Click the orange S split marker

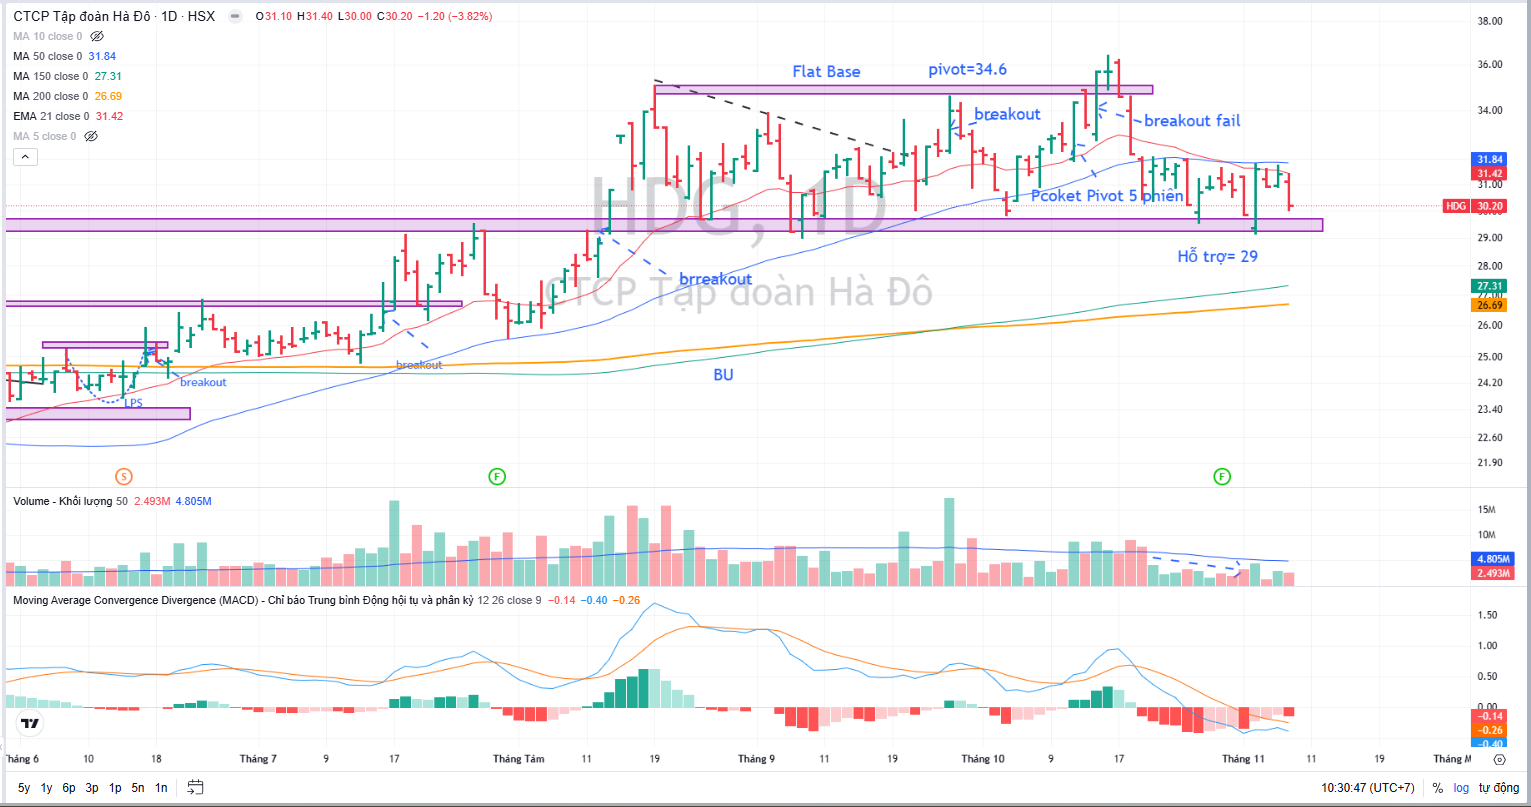click(123, 476)
